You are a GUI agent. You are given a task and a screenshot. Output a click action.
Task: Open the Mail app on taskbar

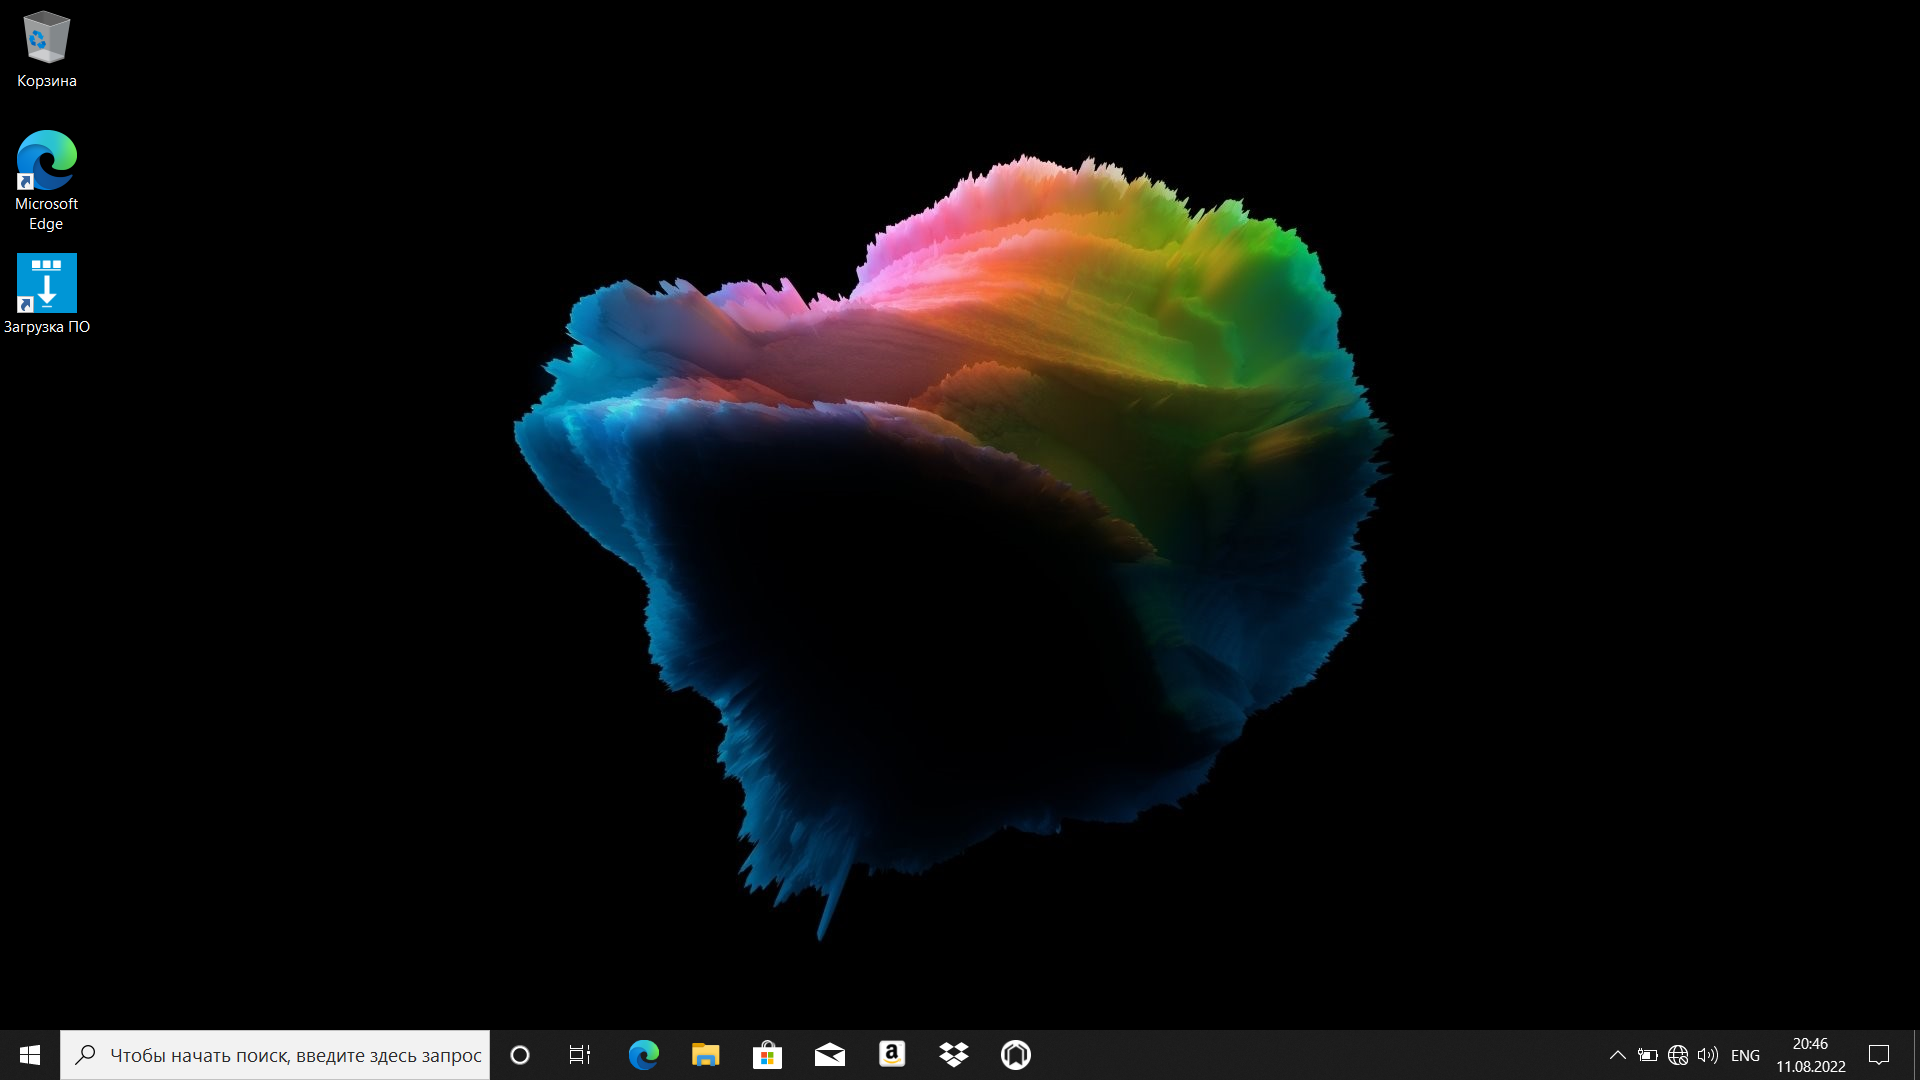[829, 1055]
